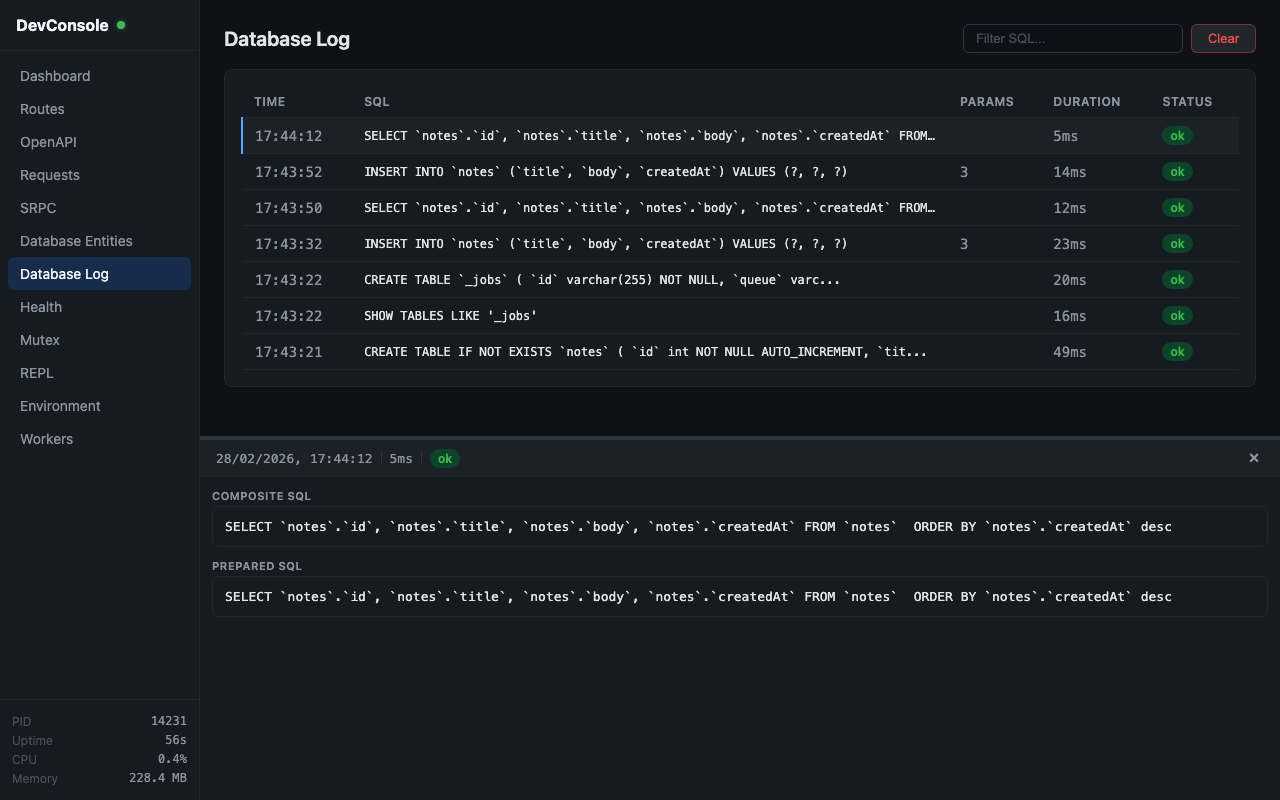
Task: Click ok badge in detail panel header
Action: [445, 459]
